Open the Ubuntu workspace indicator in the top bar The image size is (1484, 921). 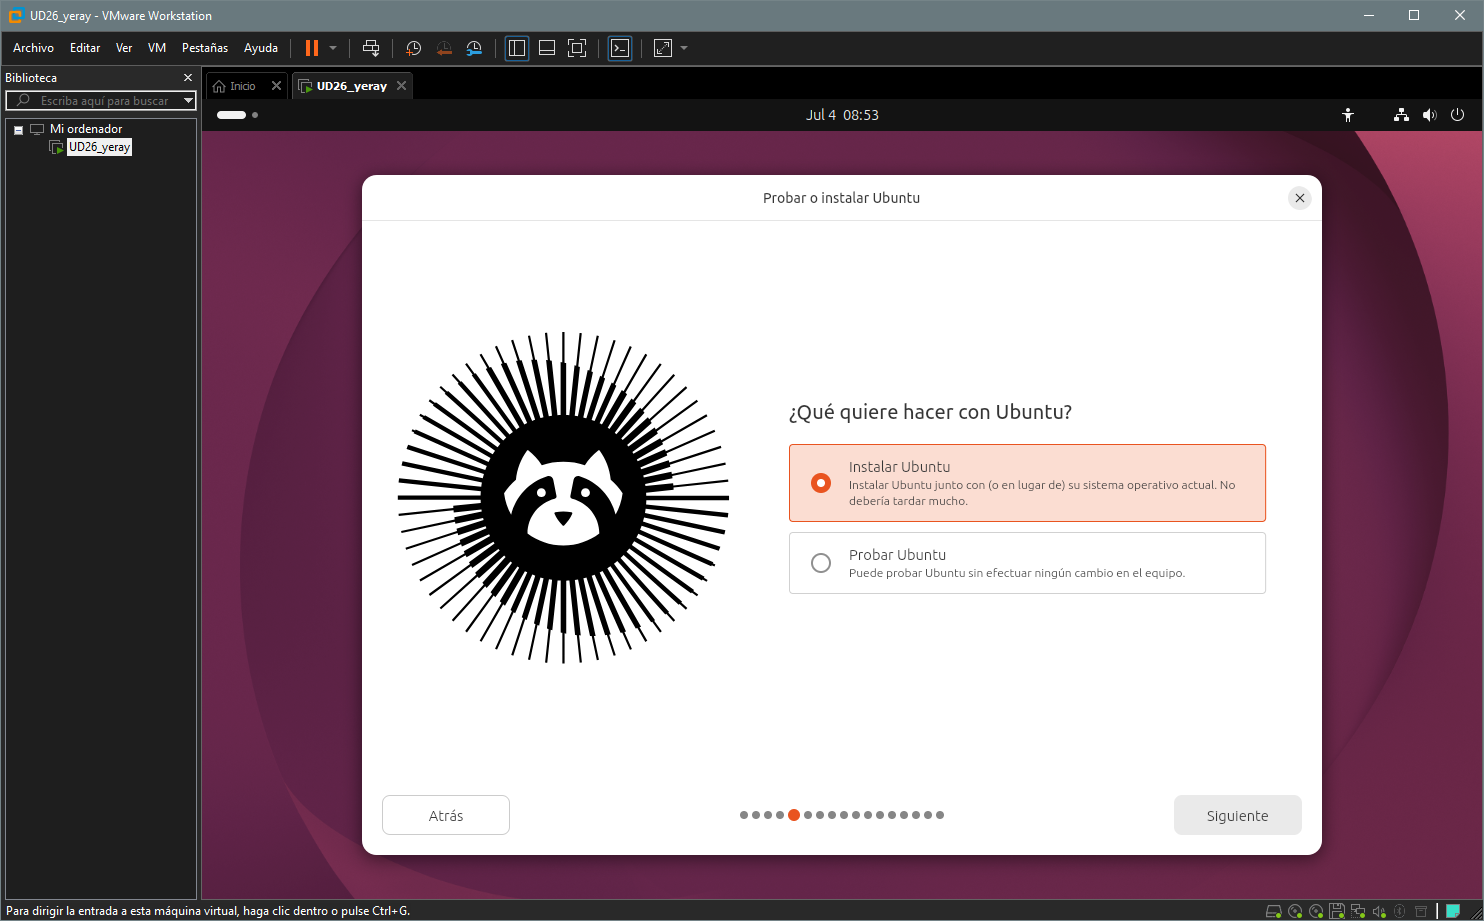[x=238, y=115]
